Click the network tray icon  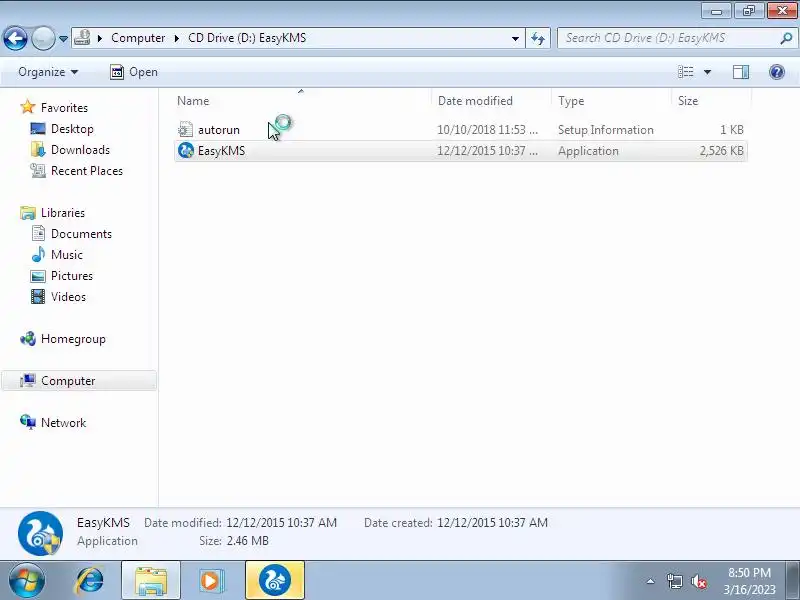(x=674, y=581)
